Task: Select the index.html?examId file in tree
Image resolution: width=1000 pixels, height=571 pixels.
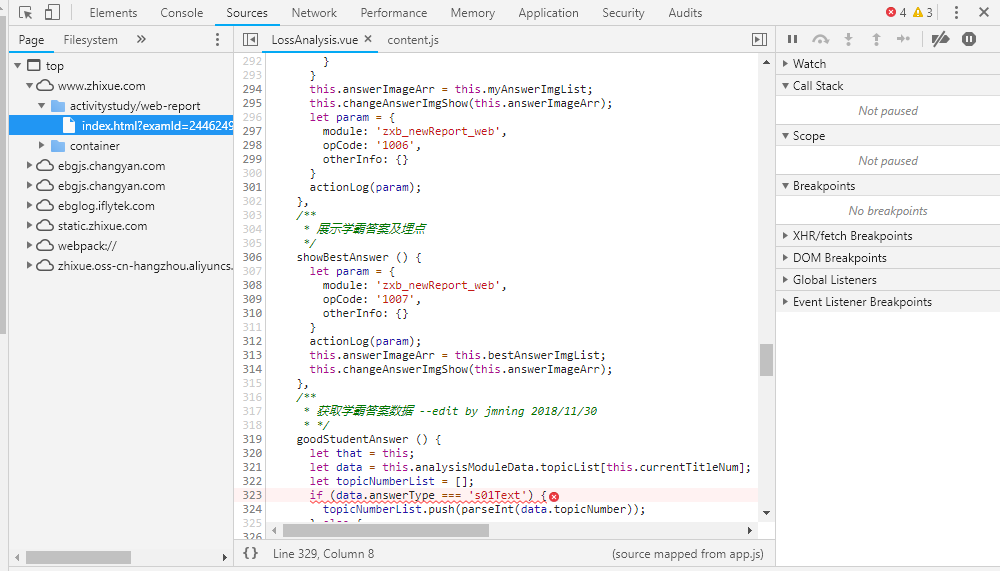Action: tap(121, 126)
